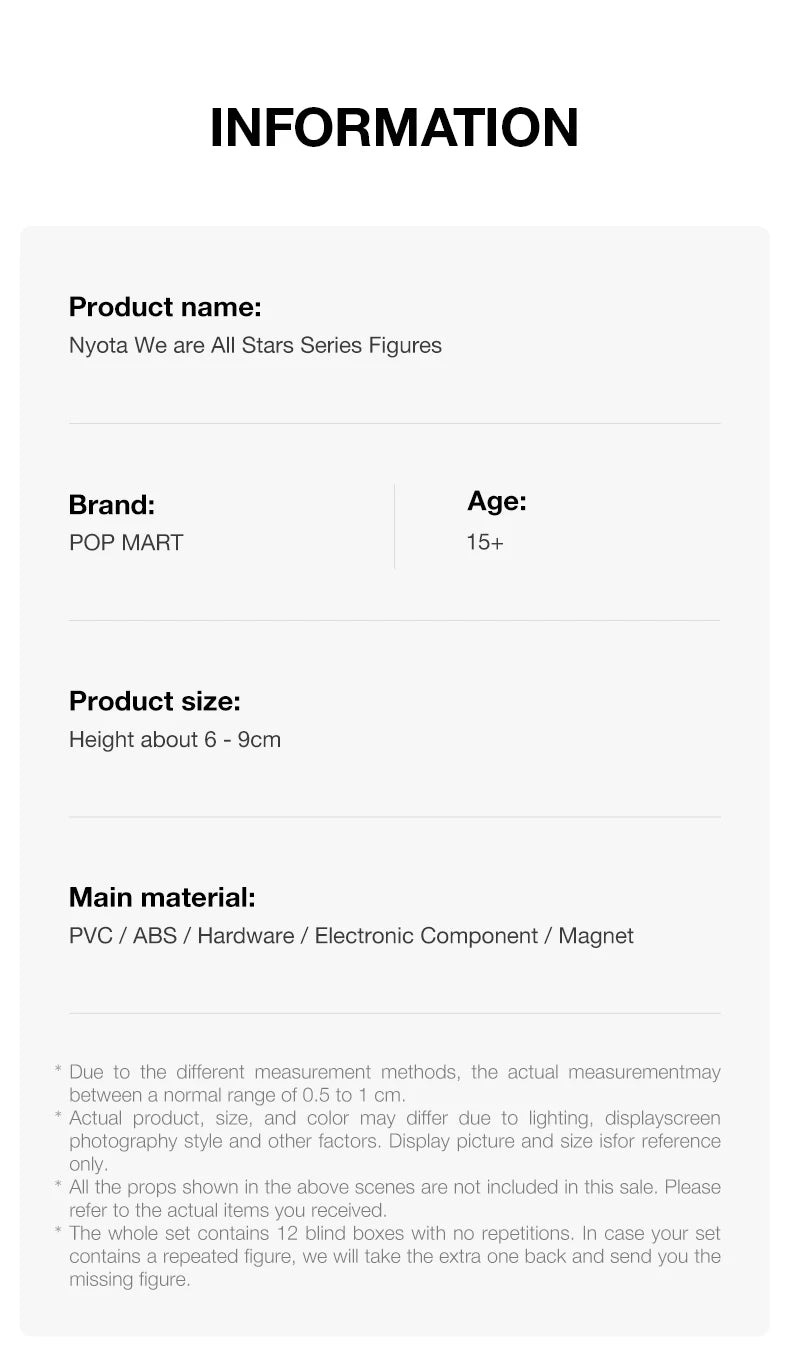
Task: Click the vertical divider between Brand and Age
Action: click(395, 526)
